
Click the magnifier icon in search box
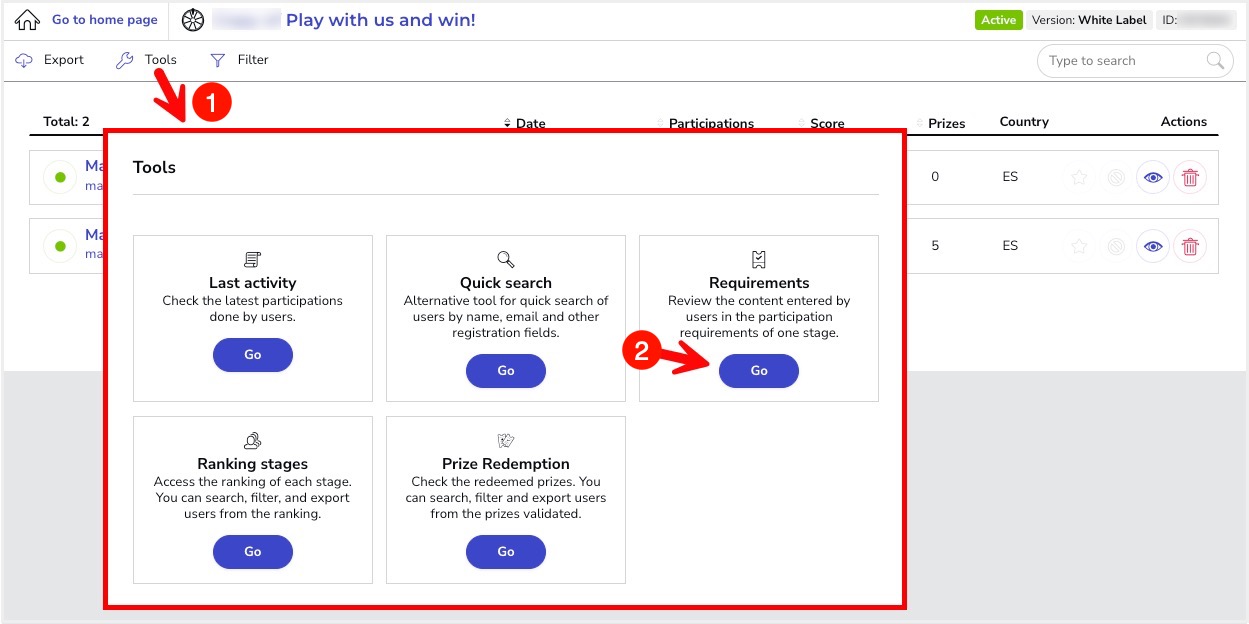point(1215,61)
